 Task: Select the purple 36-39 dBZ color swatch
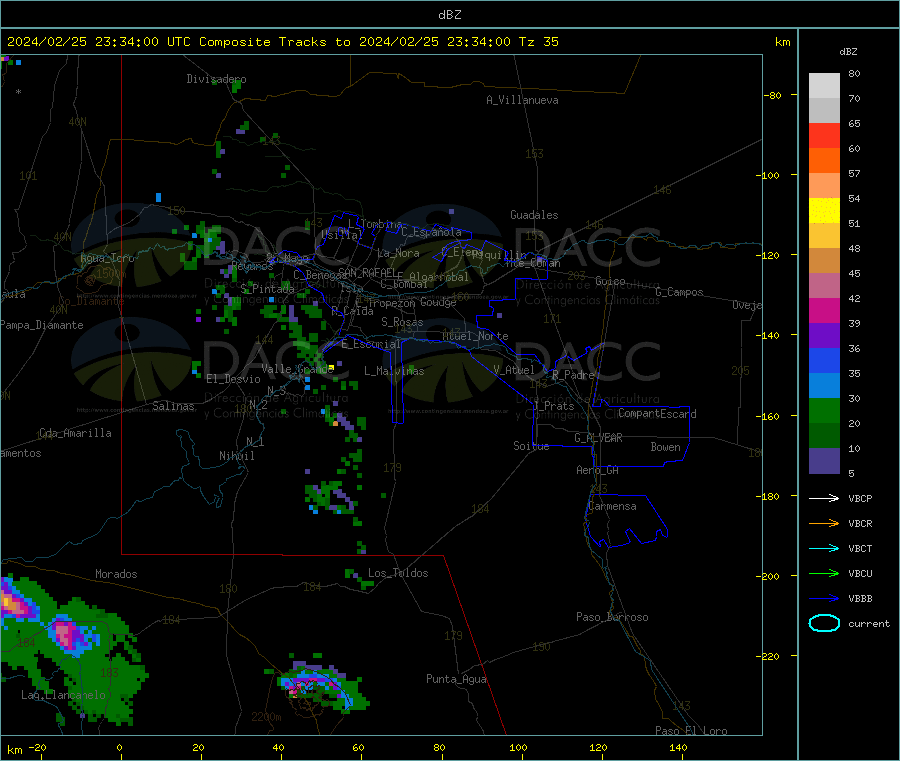(x=824, y=336)
